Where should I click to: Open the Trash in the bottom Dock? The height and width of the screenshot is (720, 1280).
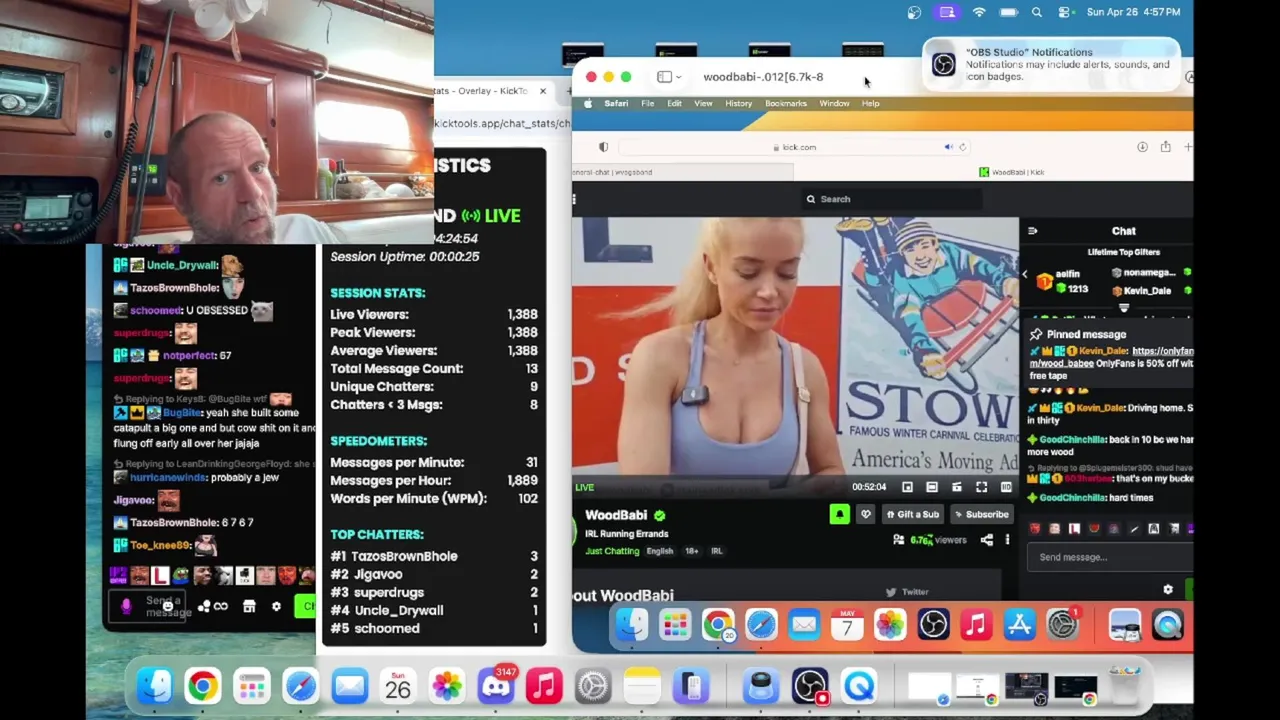click(x=1125, y=686)
